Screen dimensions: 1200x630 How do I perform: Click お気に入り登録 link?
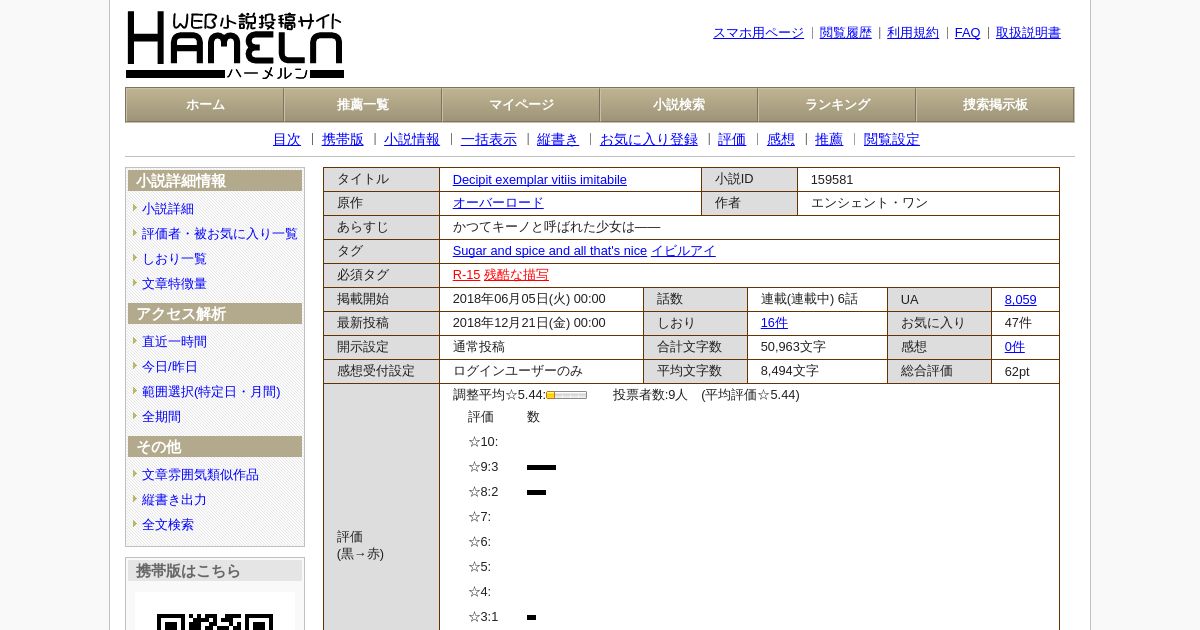click(649, 140)
